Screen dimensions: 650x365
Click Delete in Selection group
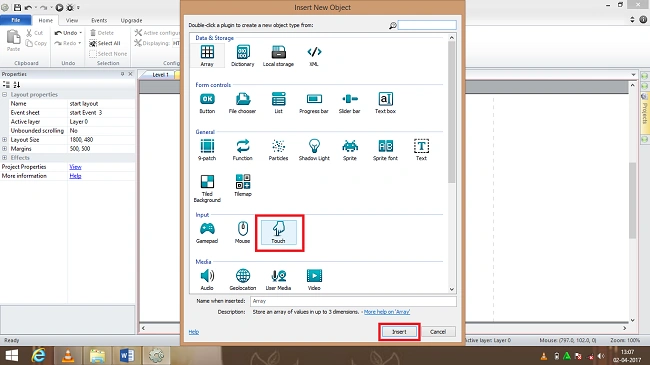click(102, 33)
